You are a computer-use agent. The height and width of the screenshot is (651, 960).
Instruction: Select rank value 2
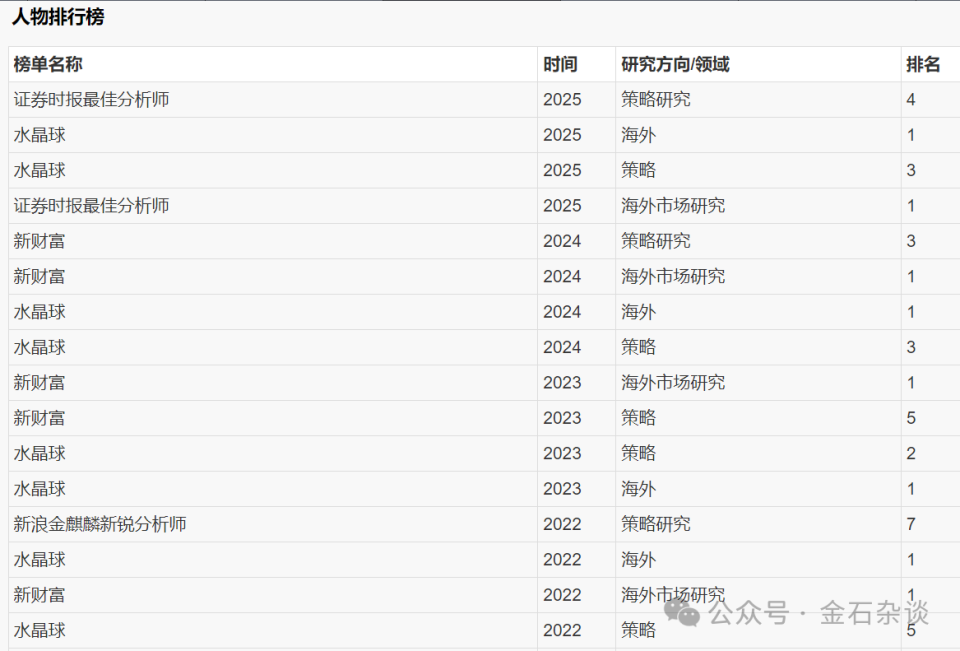[911, 454]
